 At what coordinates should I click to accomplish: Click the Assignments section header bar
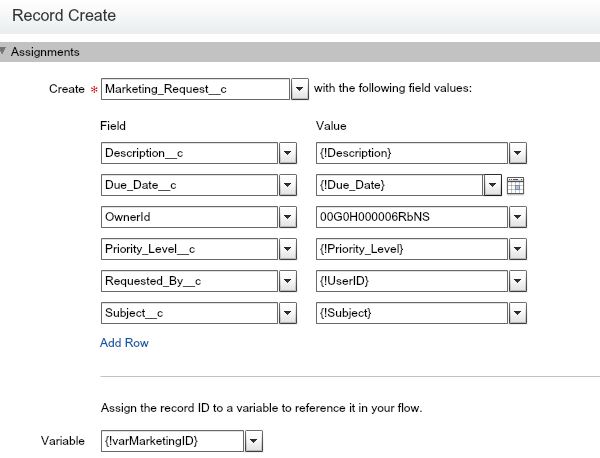pyautogui.click(x=300, y=52)
